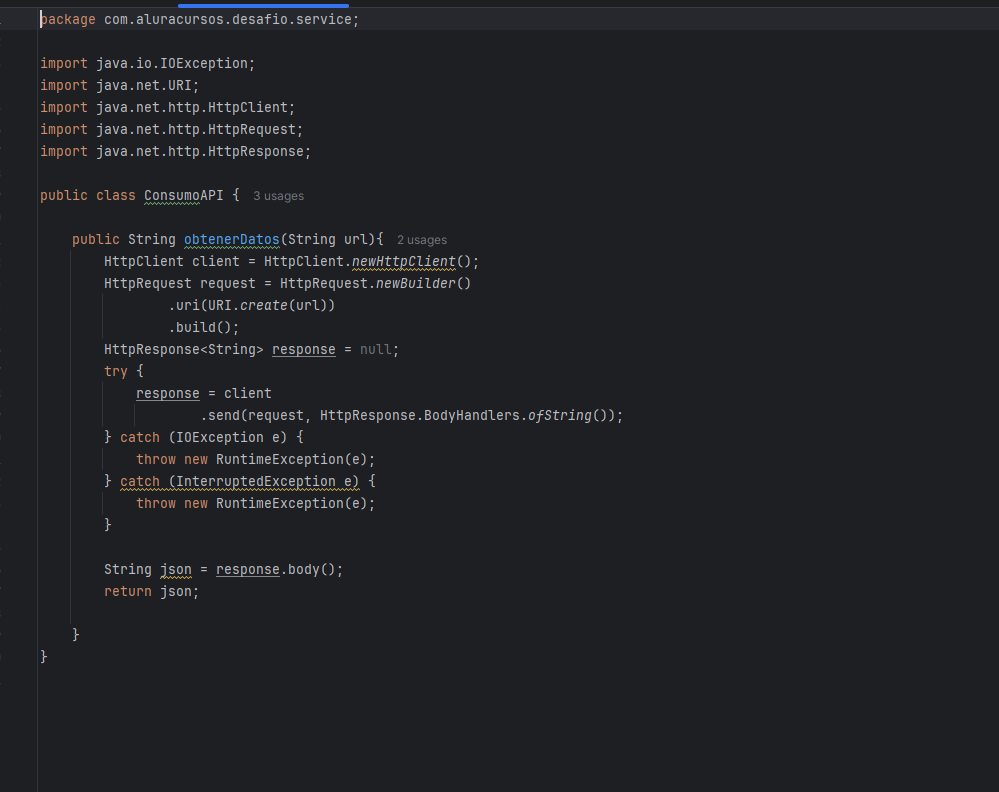The height and width of the screenshot is (792, 999).
Task: Click the obtenerDatos method name
Action: [232, 240]
